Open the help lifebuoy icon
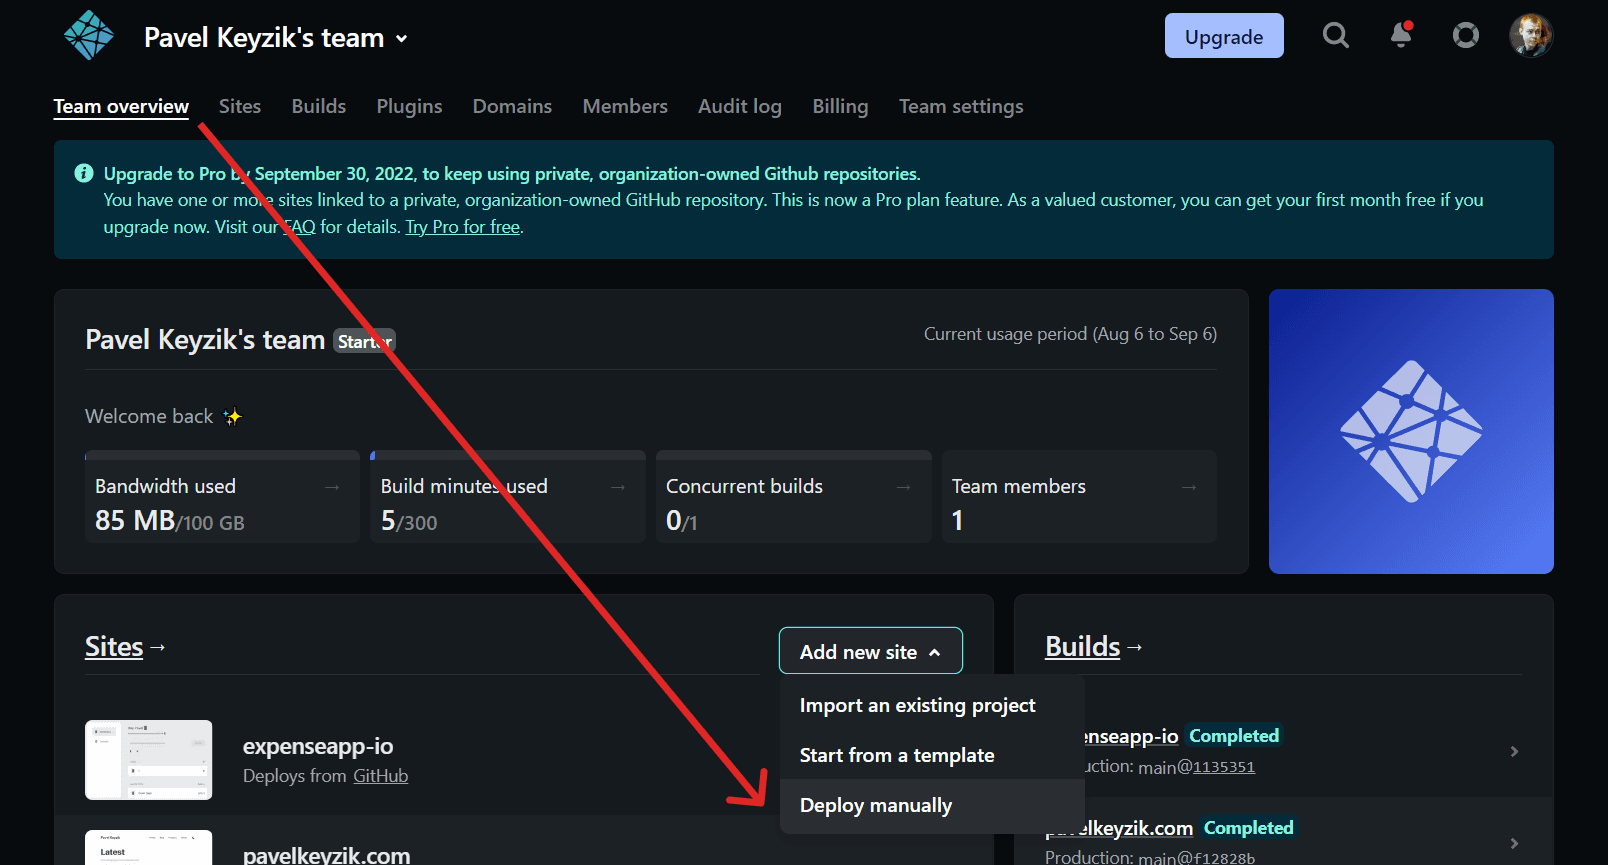 click(x=1466, y=36)
